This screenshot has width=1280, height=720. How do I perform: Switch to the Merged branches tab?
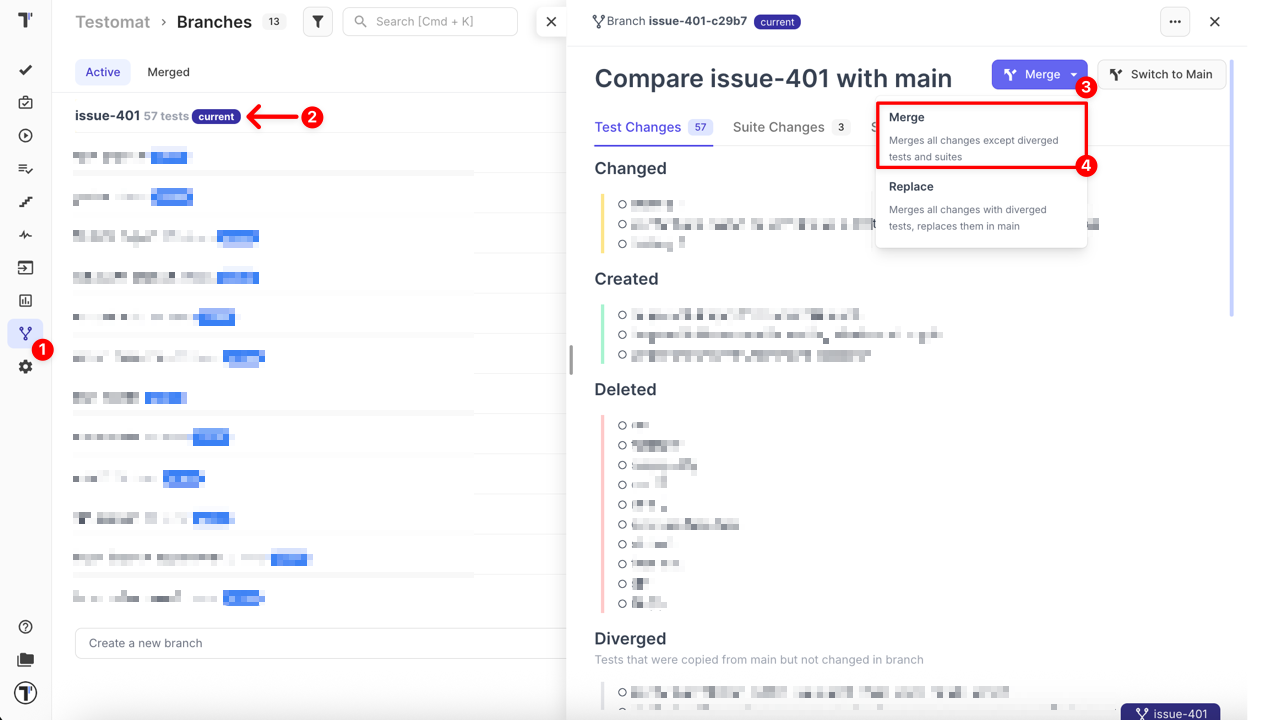click(x=168, y=72)
